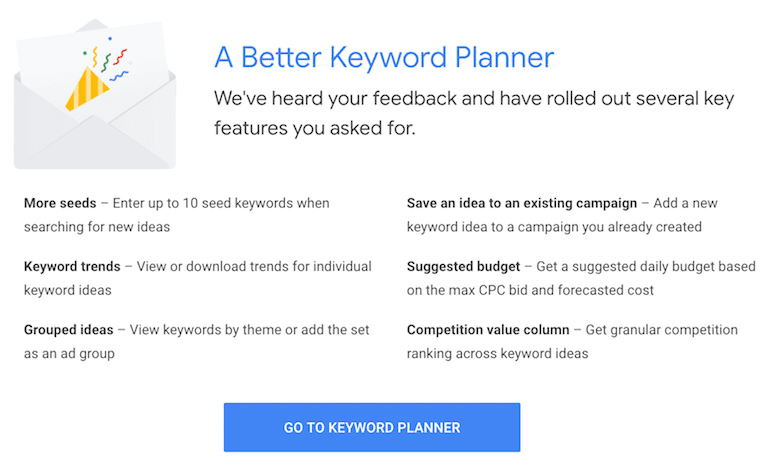
Task: Click text 'Enter up to 10 seed keywords'
Action: pos(202,203)
